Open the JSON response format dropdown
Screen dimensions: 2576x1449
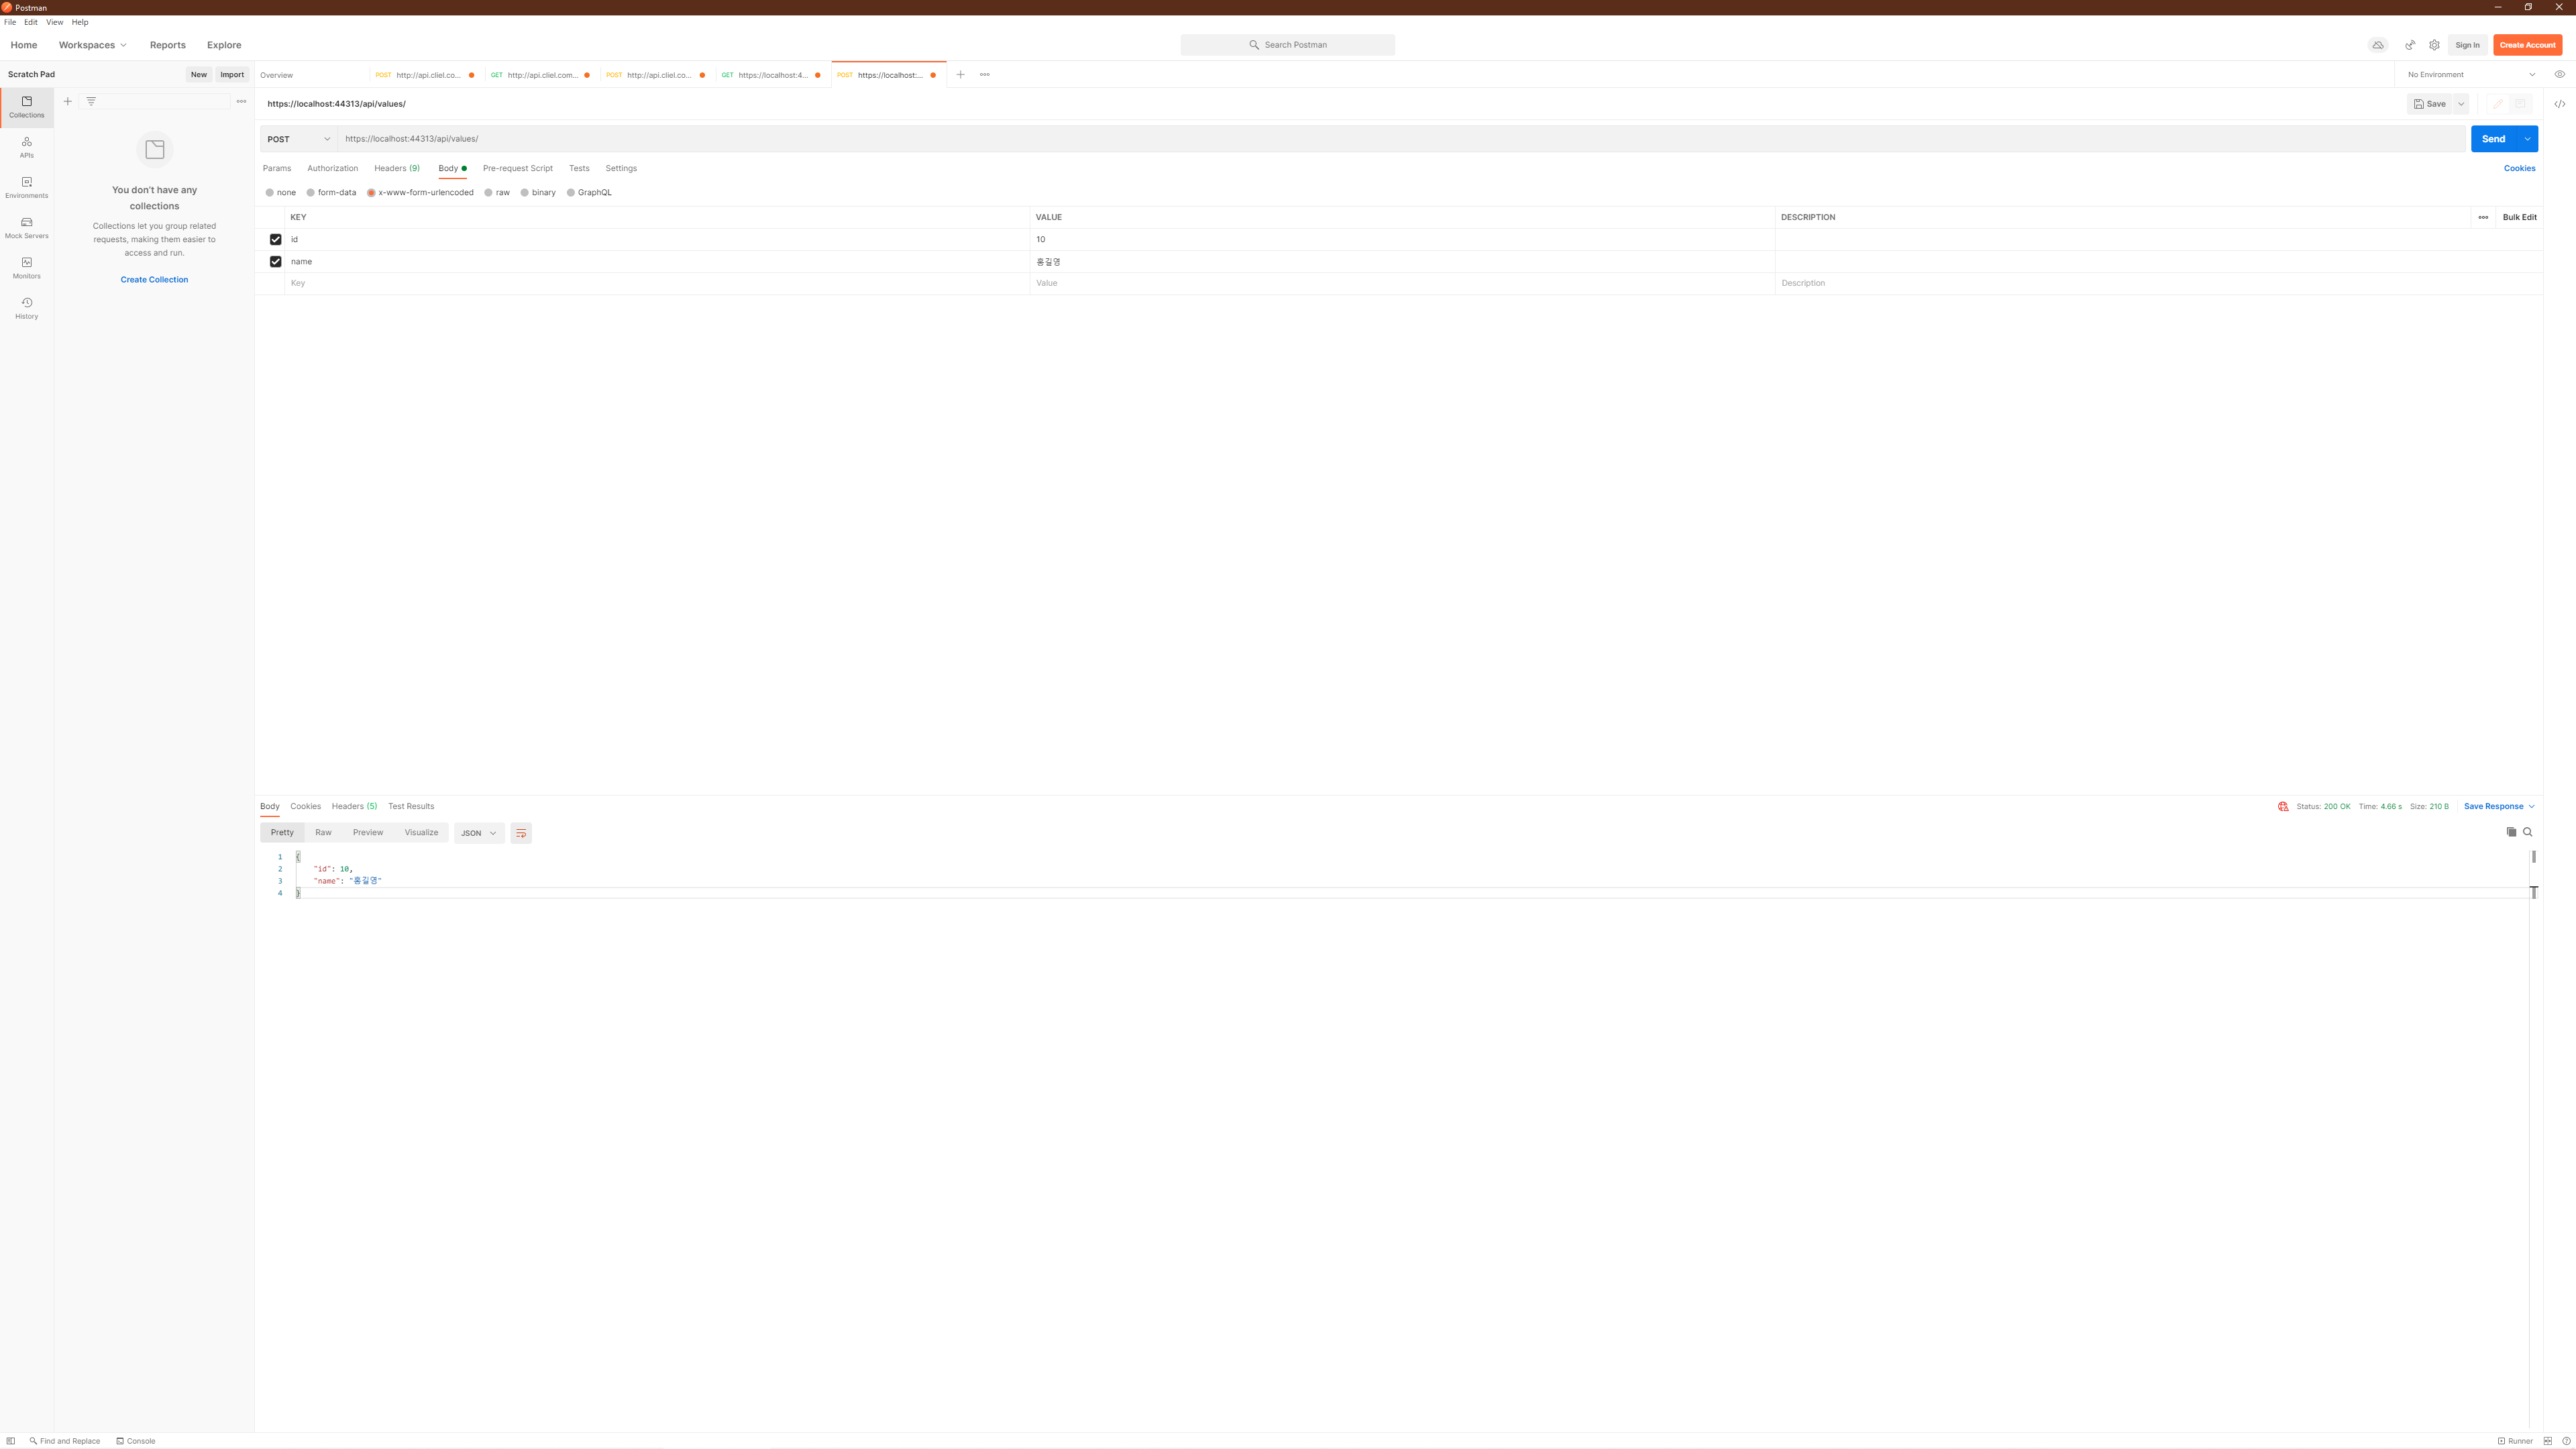[478, 833]
